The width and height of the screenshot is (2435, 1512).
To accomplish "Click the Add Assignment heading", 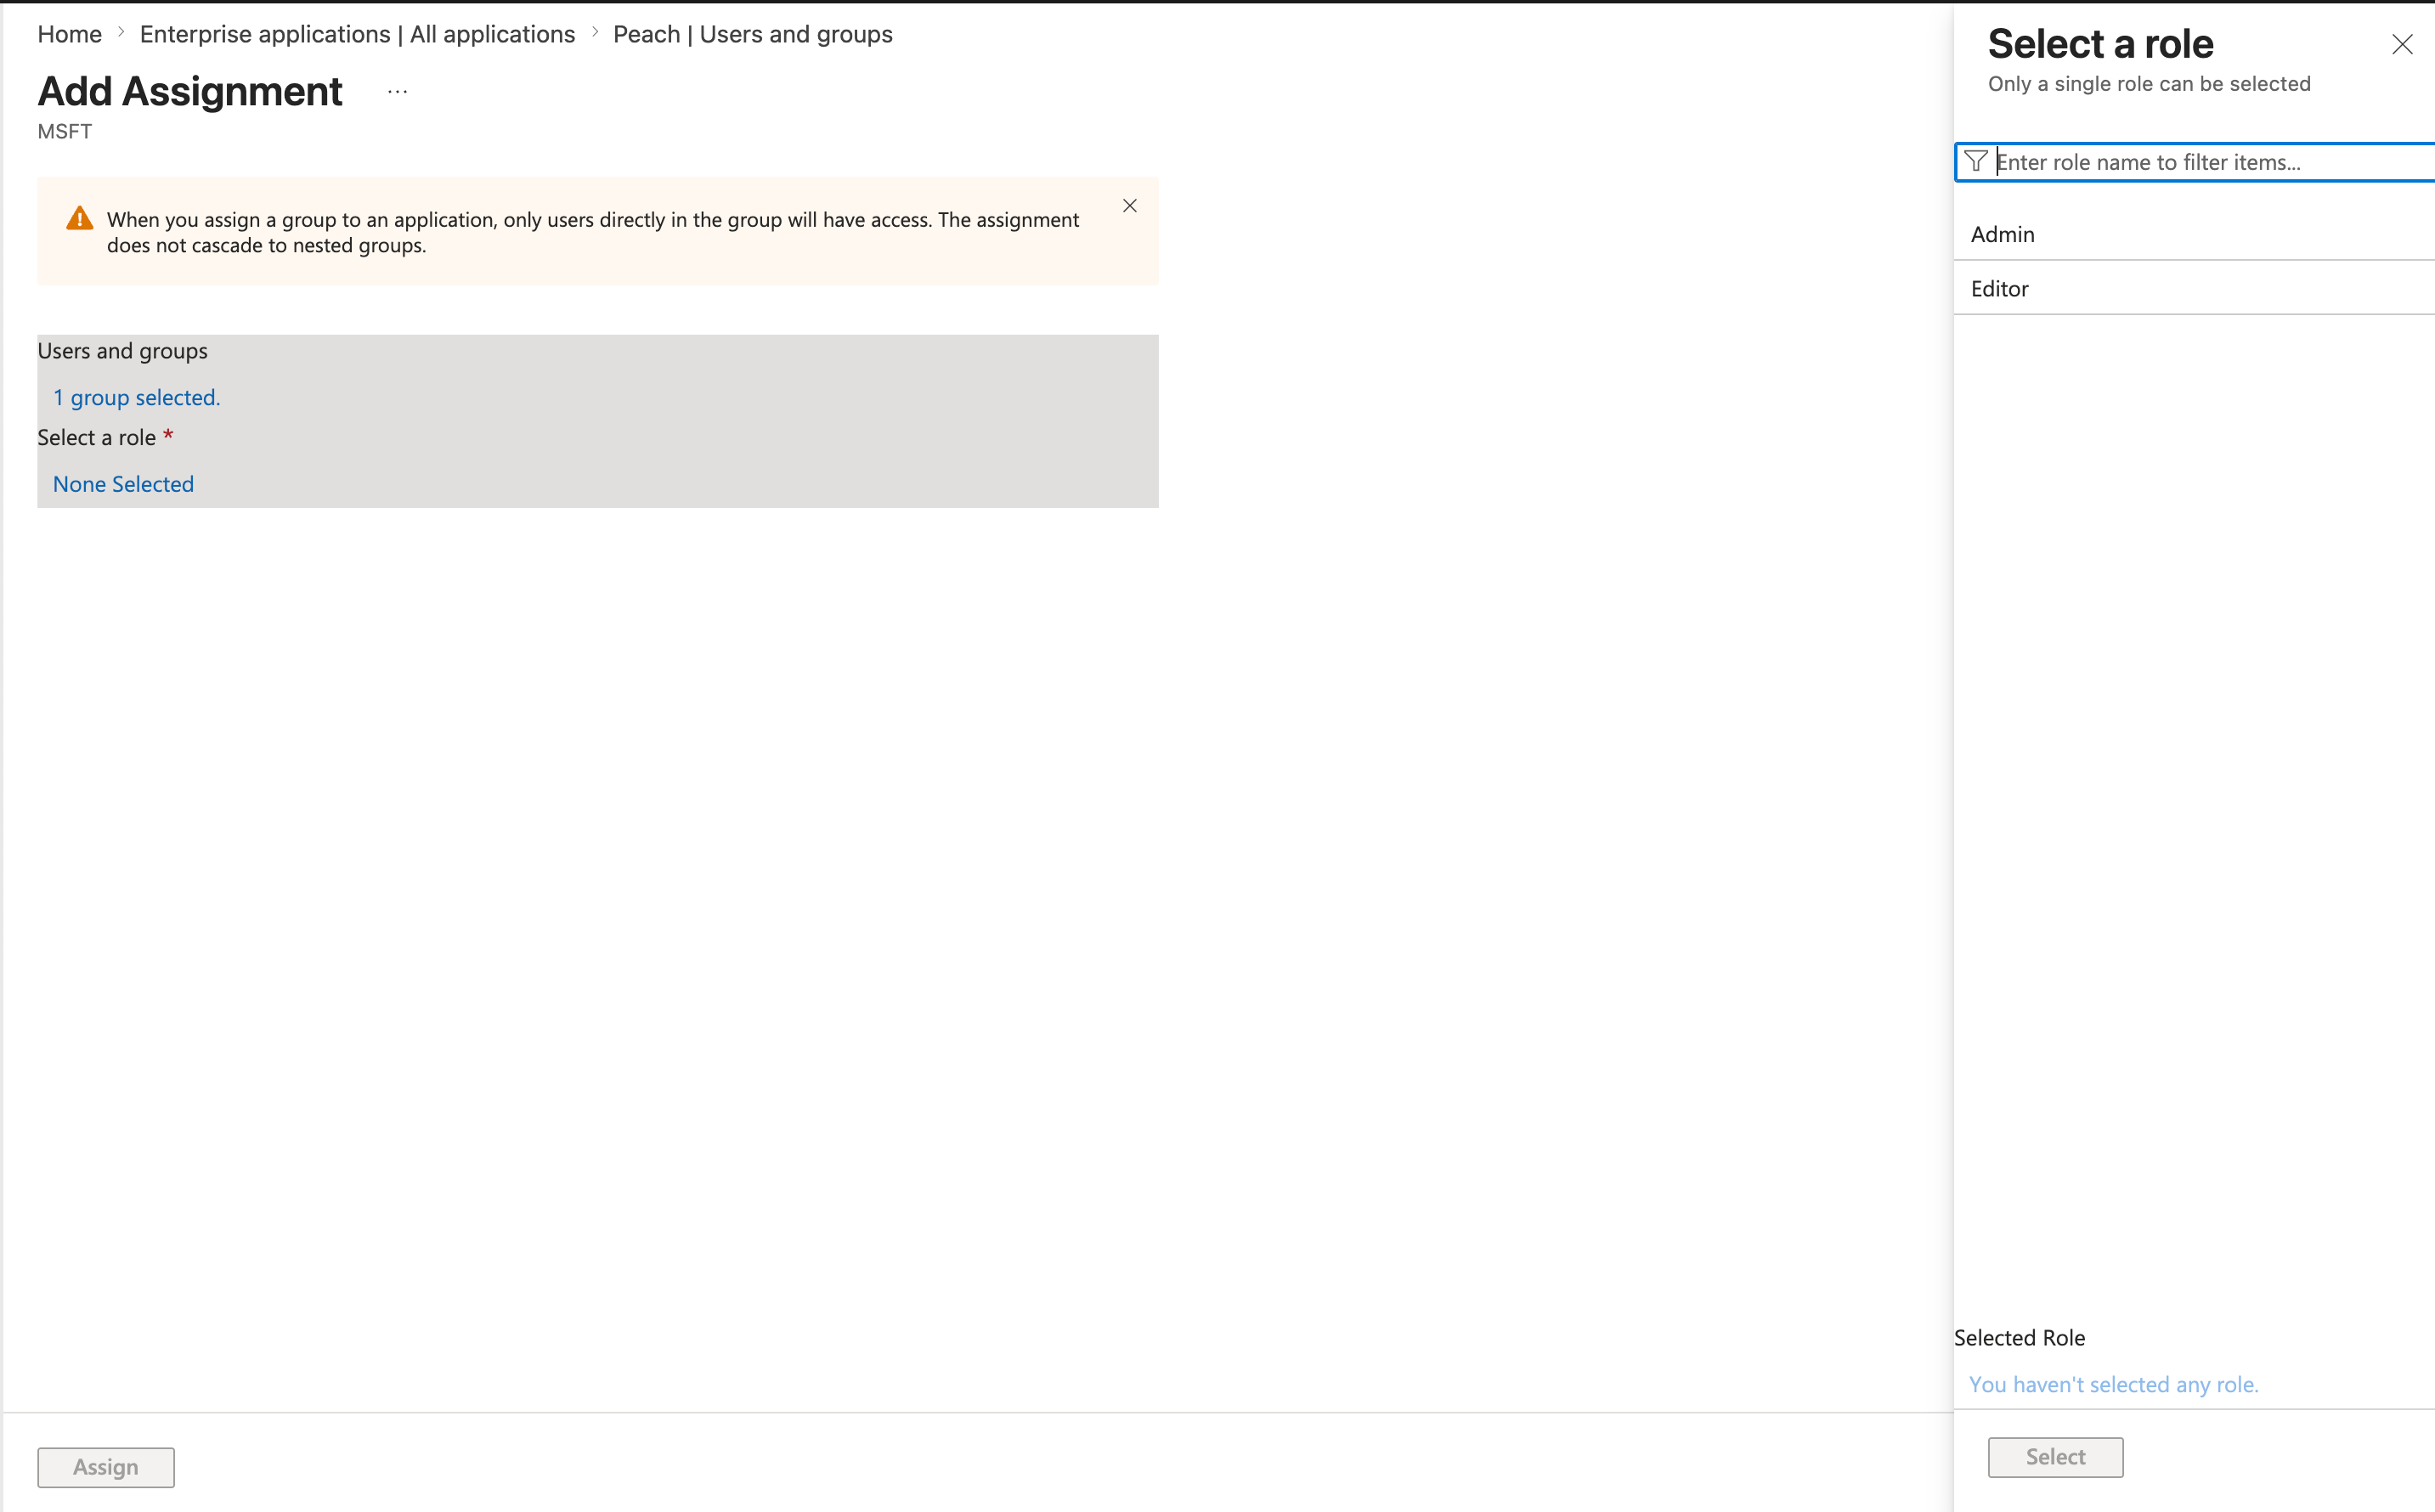I will (190, 91).
